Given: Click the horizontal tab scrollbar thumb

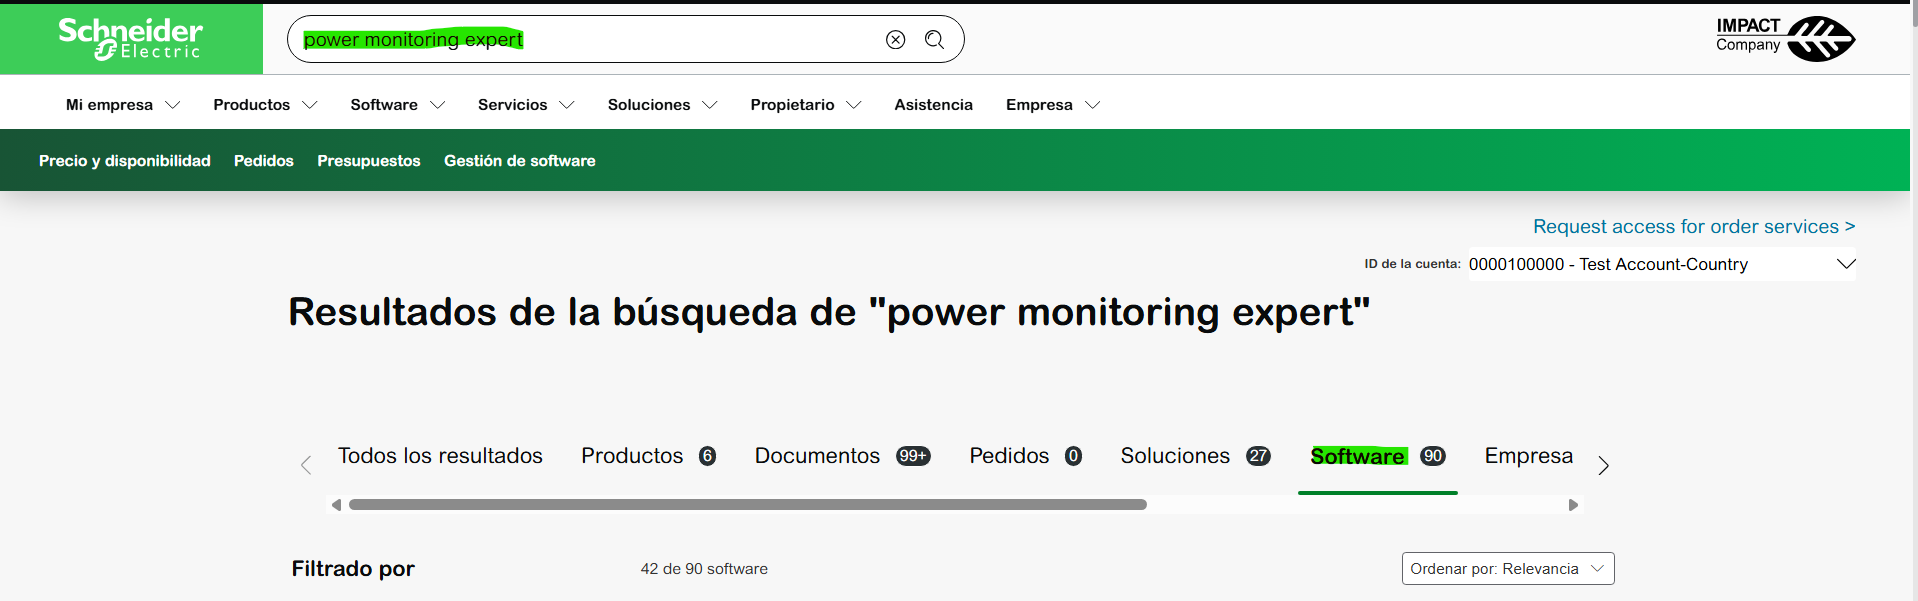Looking at the screenshot, I should tap(747, 505).
